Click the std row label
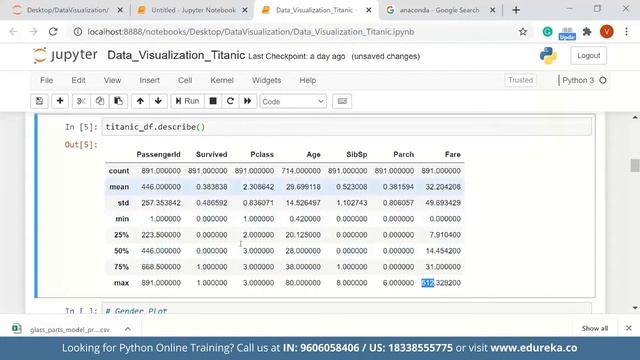640x360 pixels. click(x=123, y=203)
